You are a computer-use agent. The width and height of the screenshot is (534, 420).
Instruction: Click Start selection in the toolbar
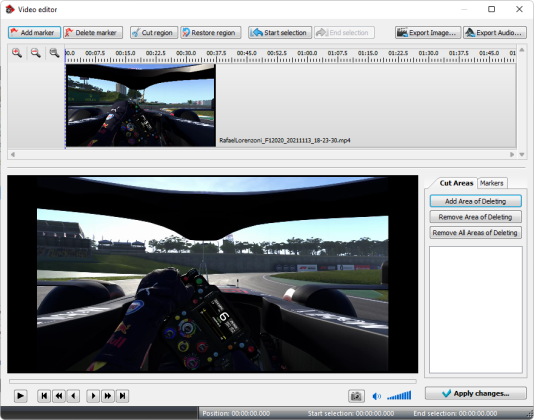tap(280, 33)
